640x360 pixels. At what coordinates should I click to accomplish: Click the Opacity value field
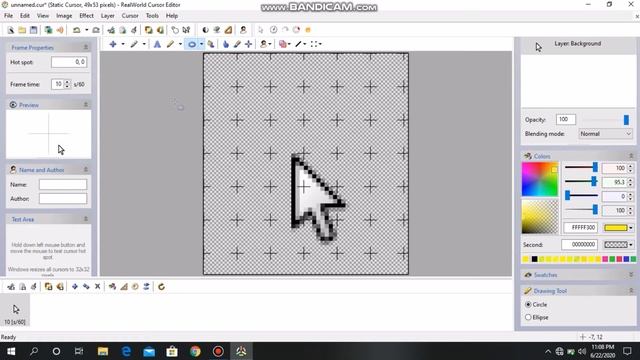point(566,119)
